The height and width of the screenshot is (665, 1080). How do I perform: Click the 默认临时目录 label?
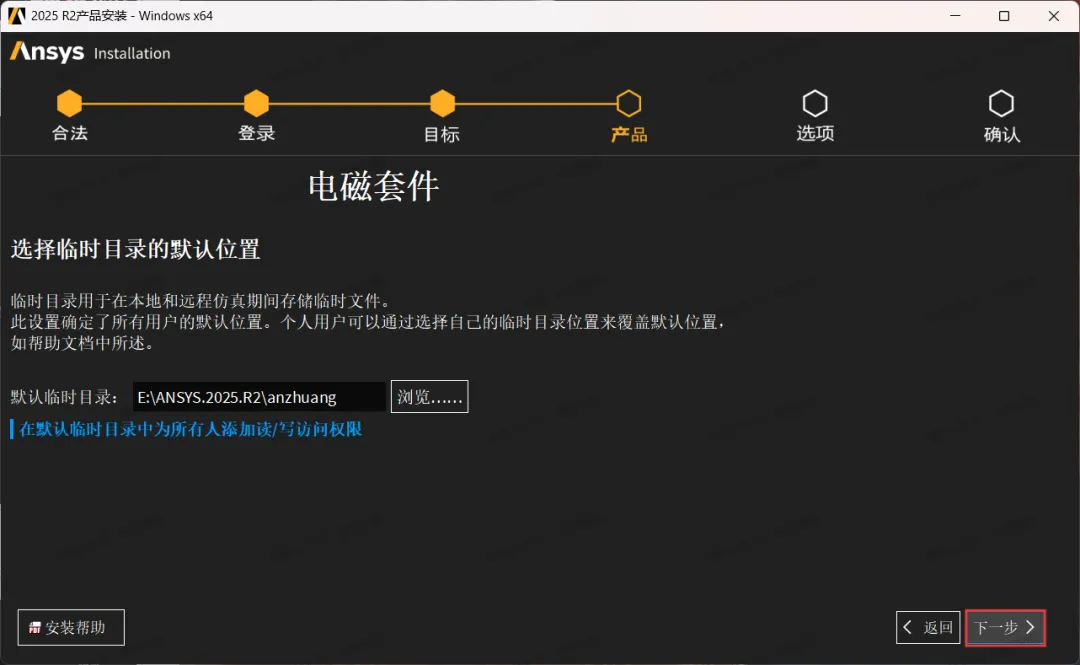pos(64,397)
